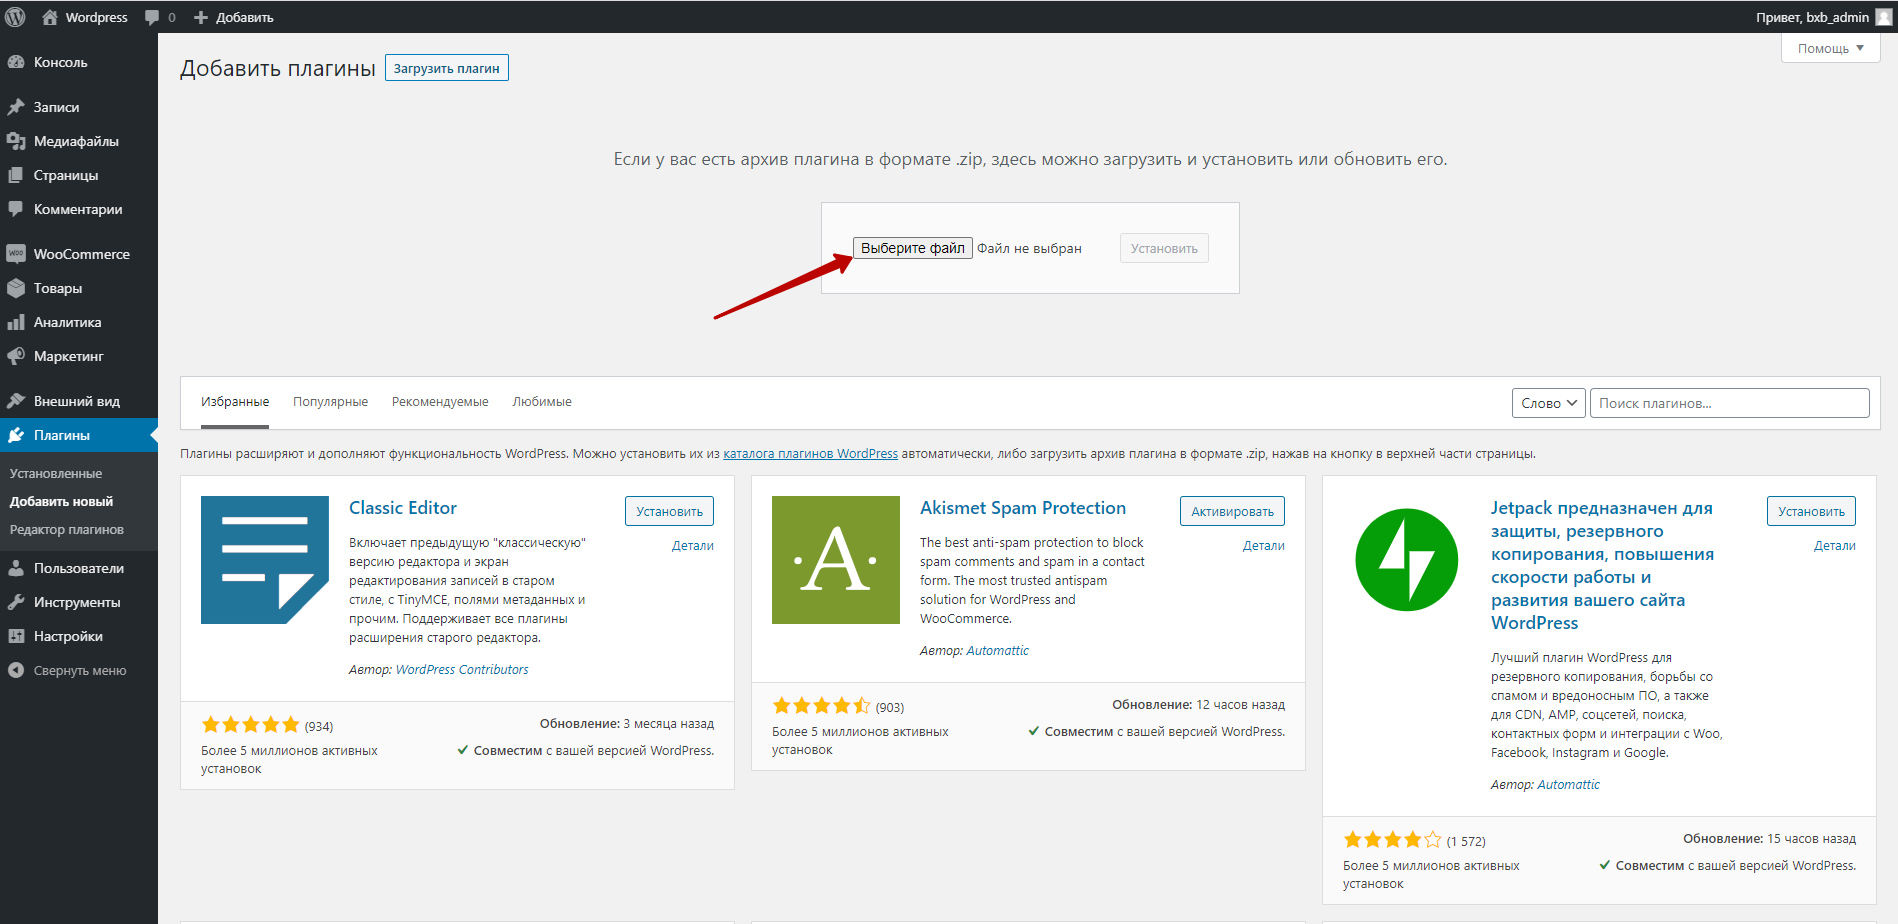Click Akismet star rating (903)

coord(821,706)
